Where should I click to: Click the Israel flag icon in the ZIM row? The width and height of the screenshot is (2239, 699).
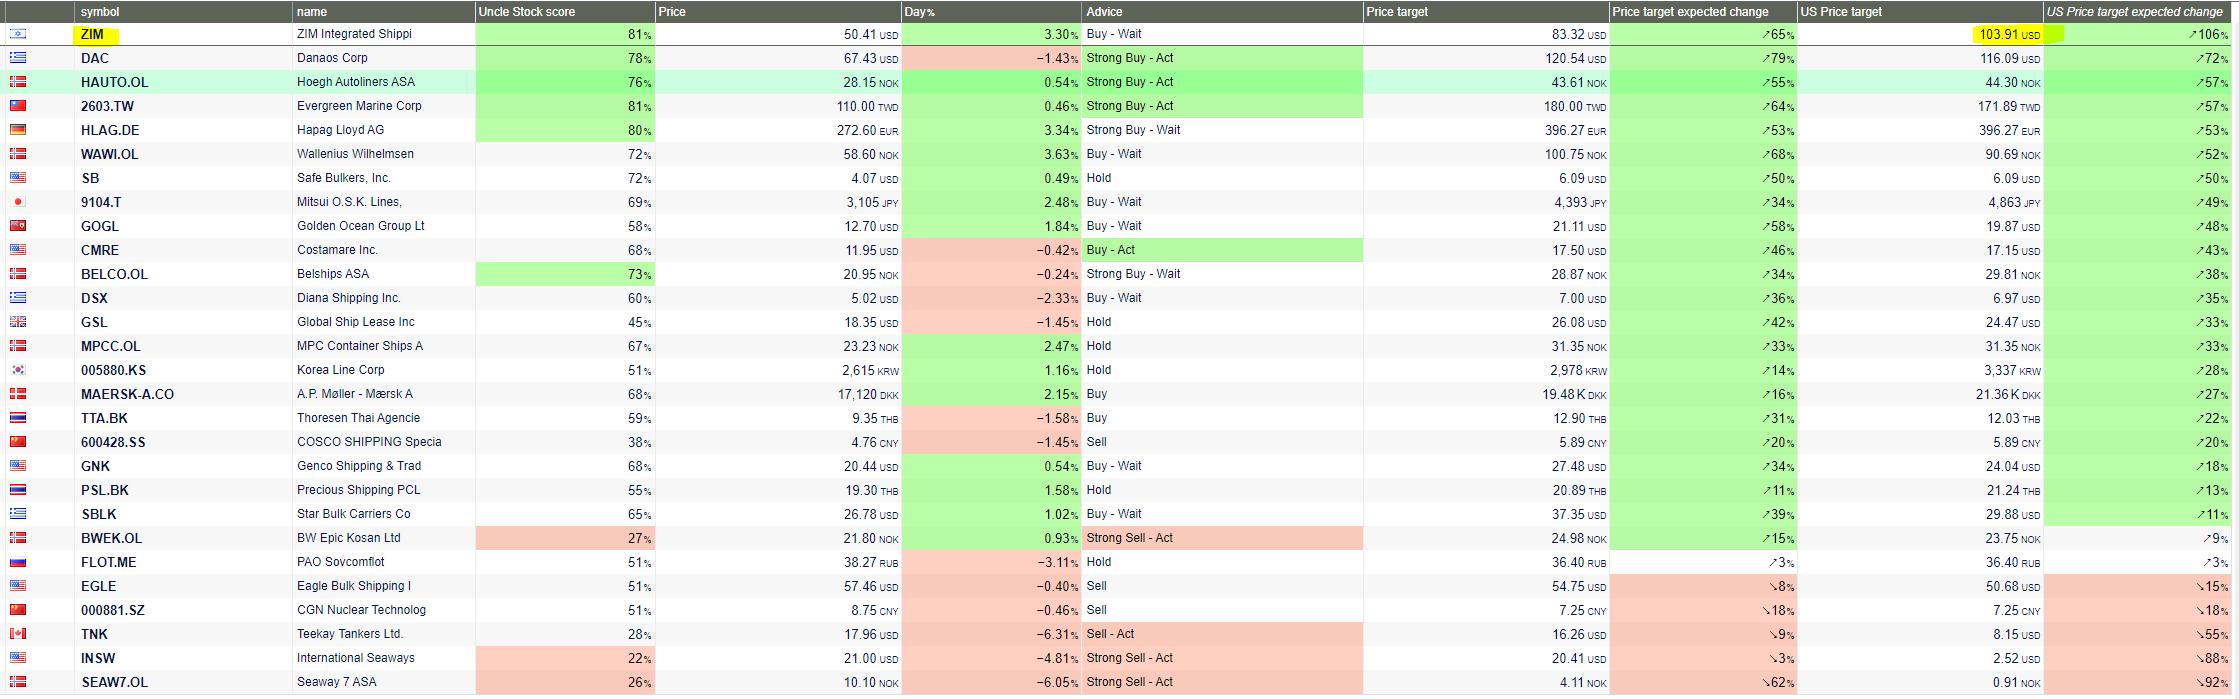pos(18,34)
